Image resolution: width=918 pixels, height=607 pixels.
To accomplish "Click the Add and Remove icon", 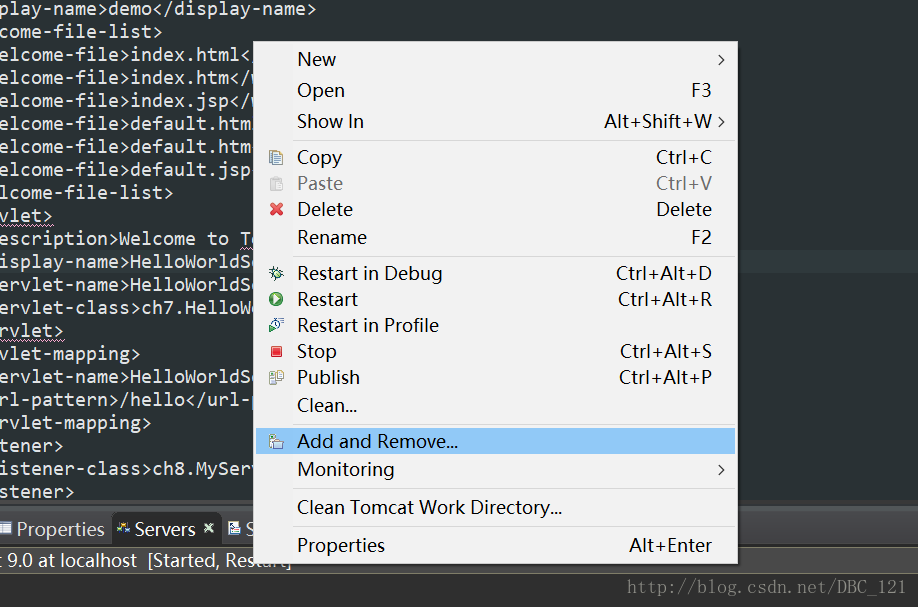I will pyautogui.click(x=277, y=442).
